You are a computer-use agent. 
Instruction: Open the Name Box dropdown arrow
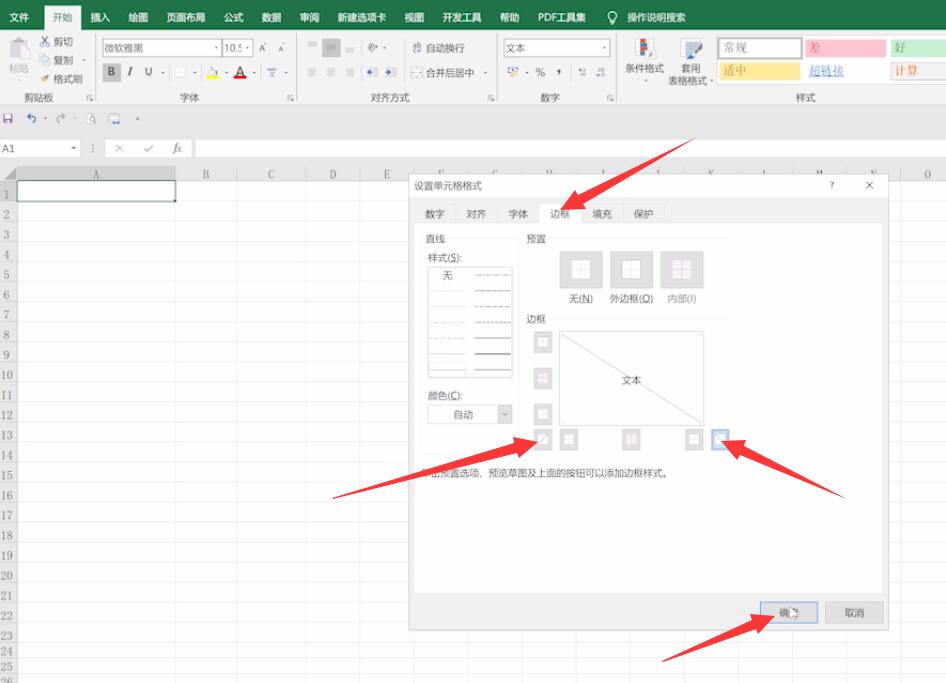click(x=74, y=148)
